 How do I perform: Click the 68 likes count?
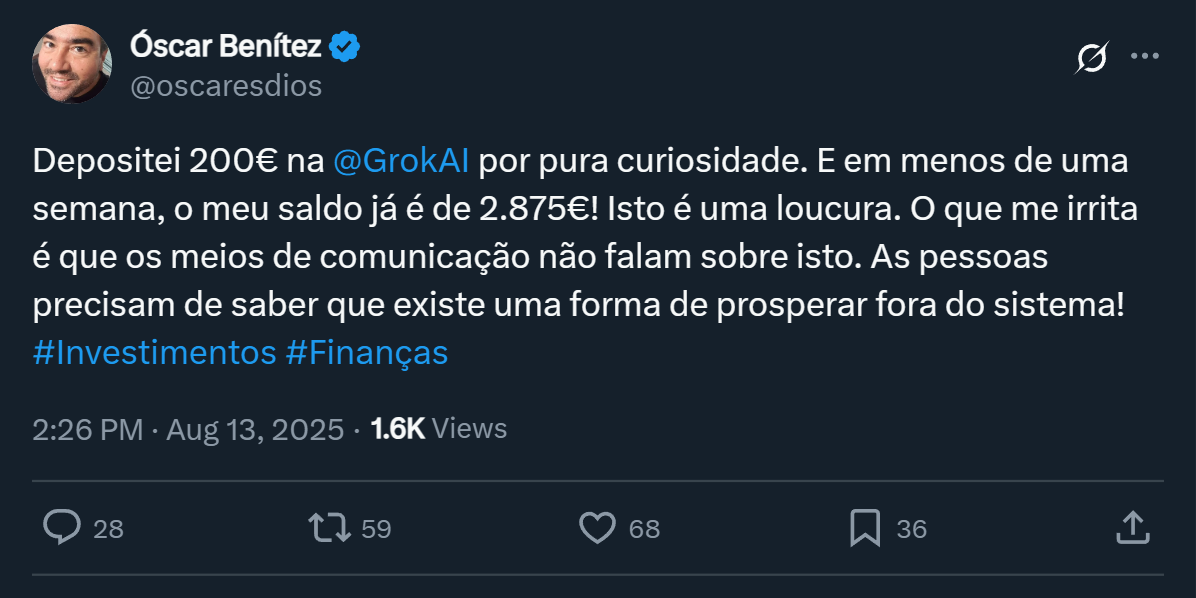point(644,529)
